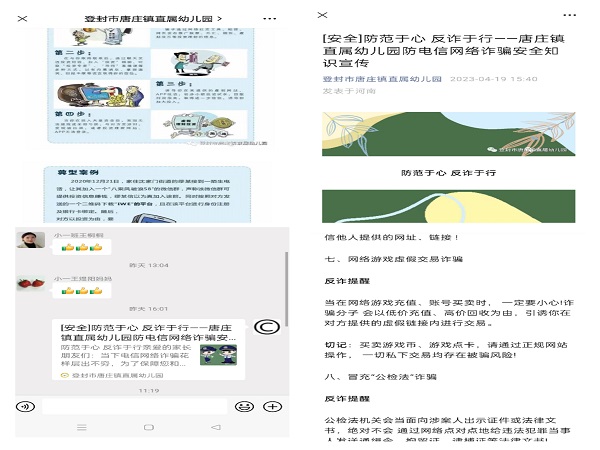Tap the Android back triangle button
This screenshot has width=600, height=450.
pyautogui.click(x=216, y=427)
